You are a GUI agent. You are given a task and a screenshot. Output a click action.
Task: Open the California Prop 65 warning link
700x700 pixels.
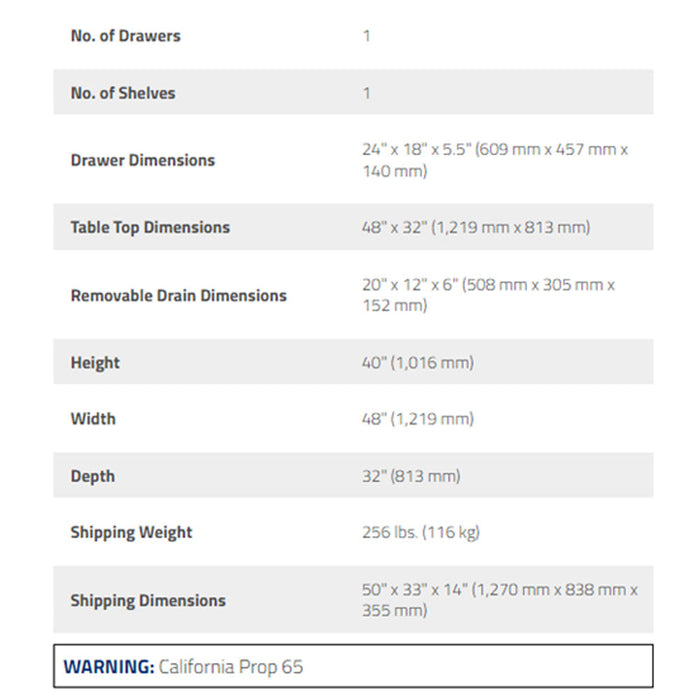coord(230,667)
